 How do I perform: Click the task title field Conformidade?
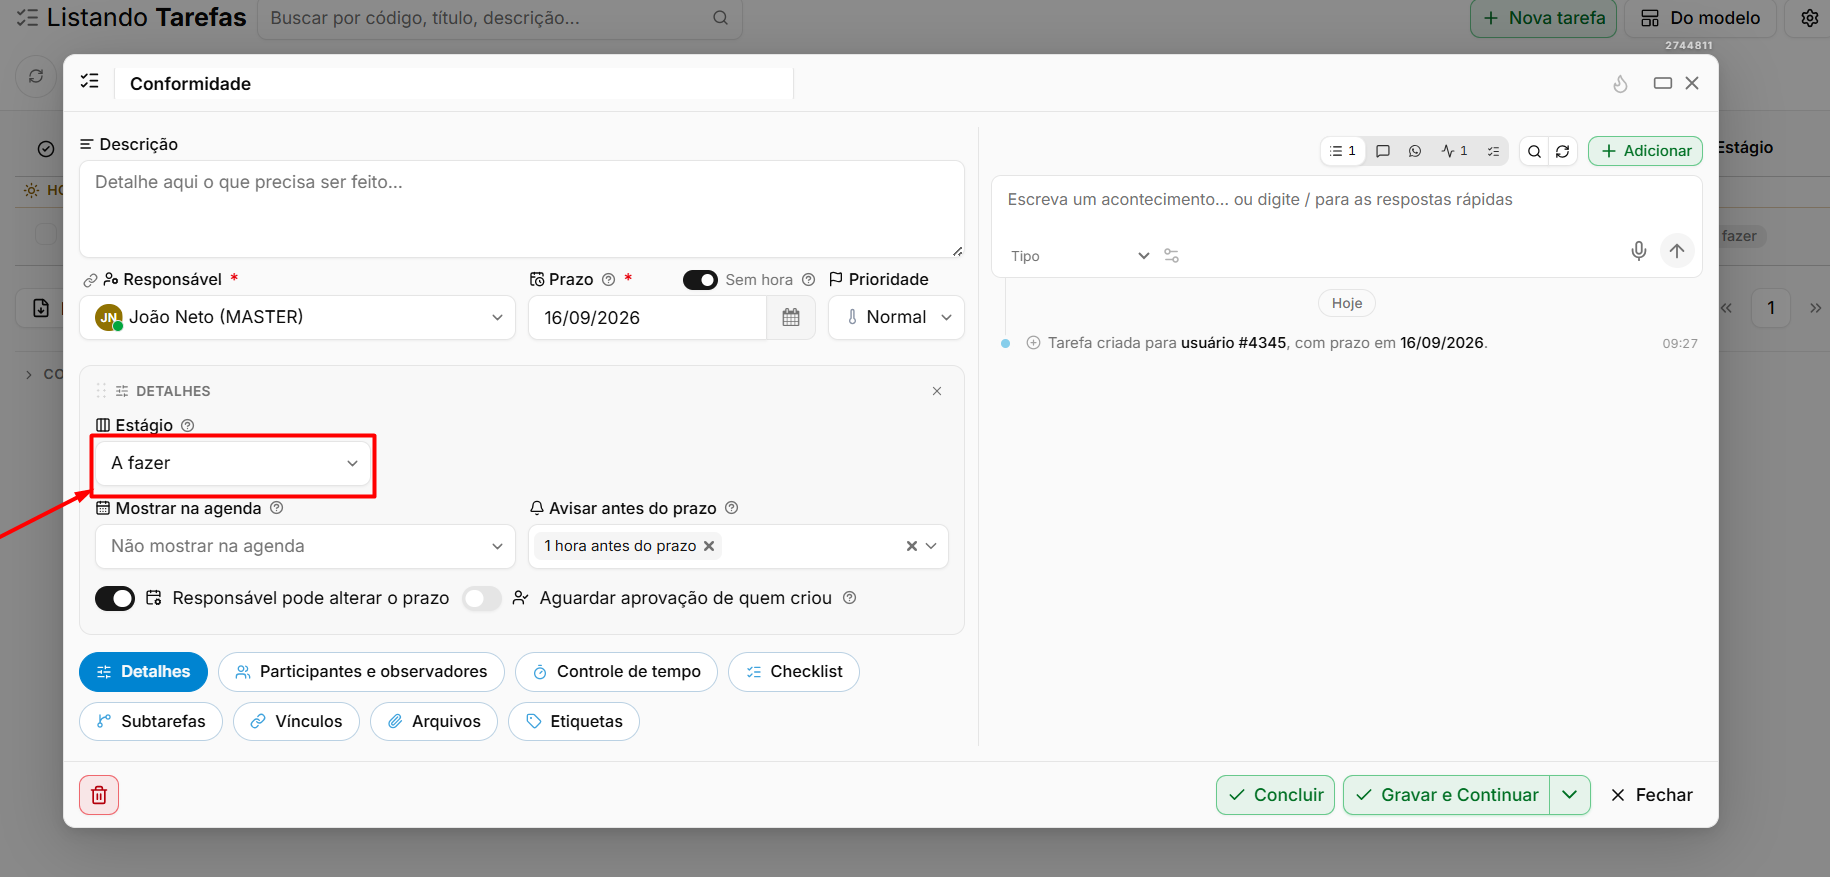pyautogui.click(x=455, y=84)
